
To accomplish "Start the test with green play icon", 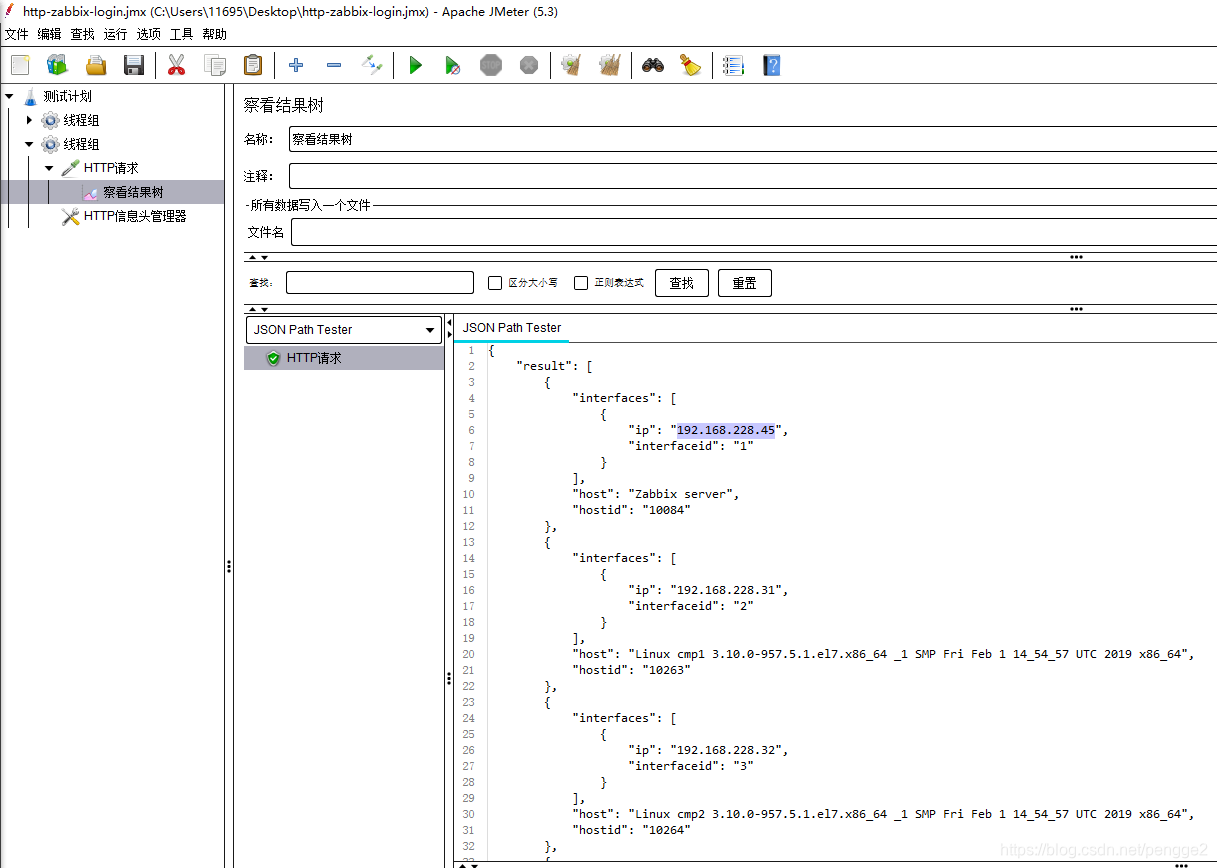I will point(415,65).
